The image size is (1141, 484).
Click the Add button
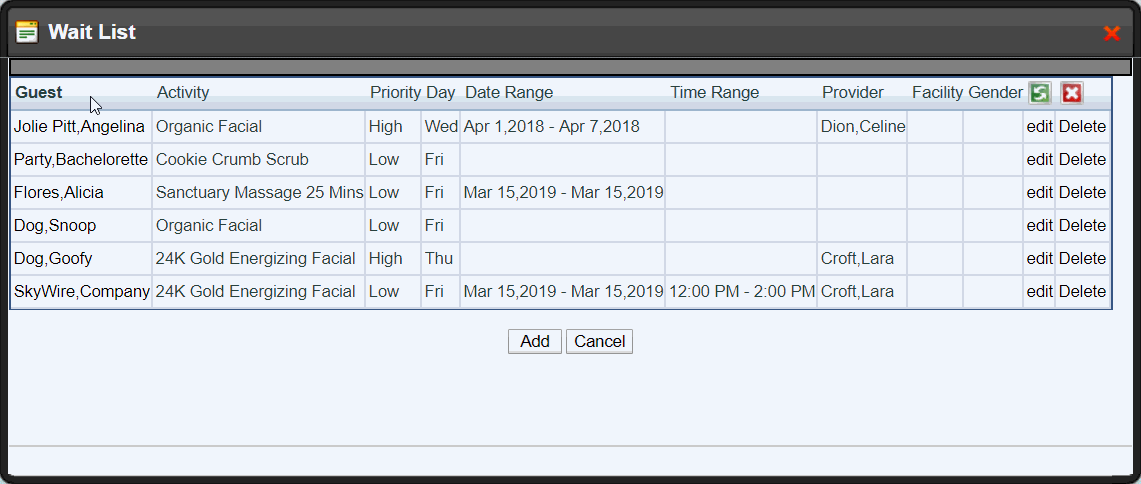[535, 341]
